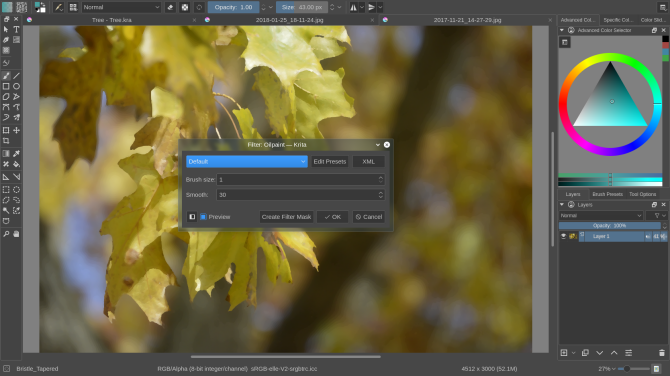Switch to the 2018-01-25_18-11-24.jpg tab
The height and width of the screenshot is (376, 670).
[x=289, y=20]
